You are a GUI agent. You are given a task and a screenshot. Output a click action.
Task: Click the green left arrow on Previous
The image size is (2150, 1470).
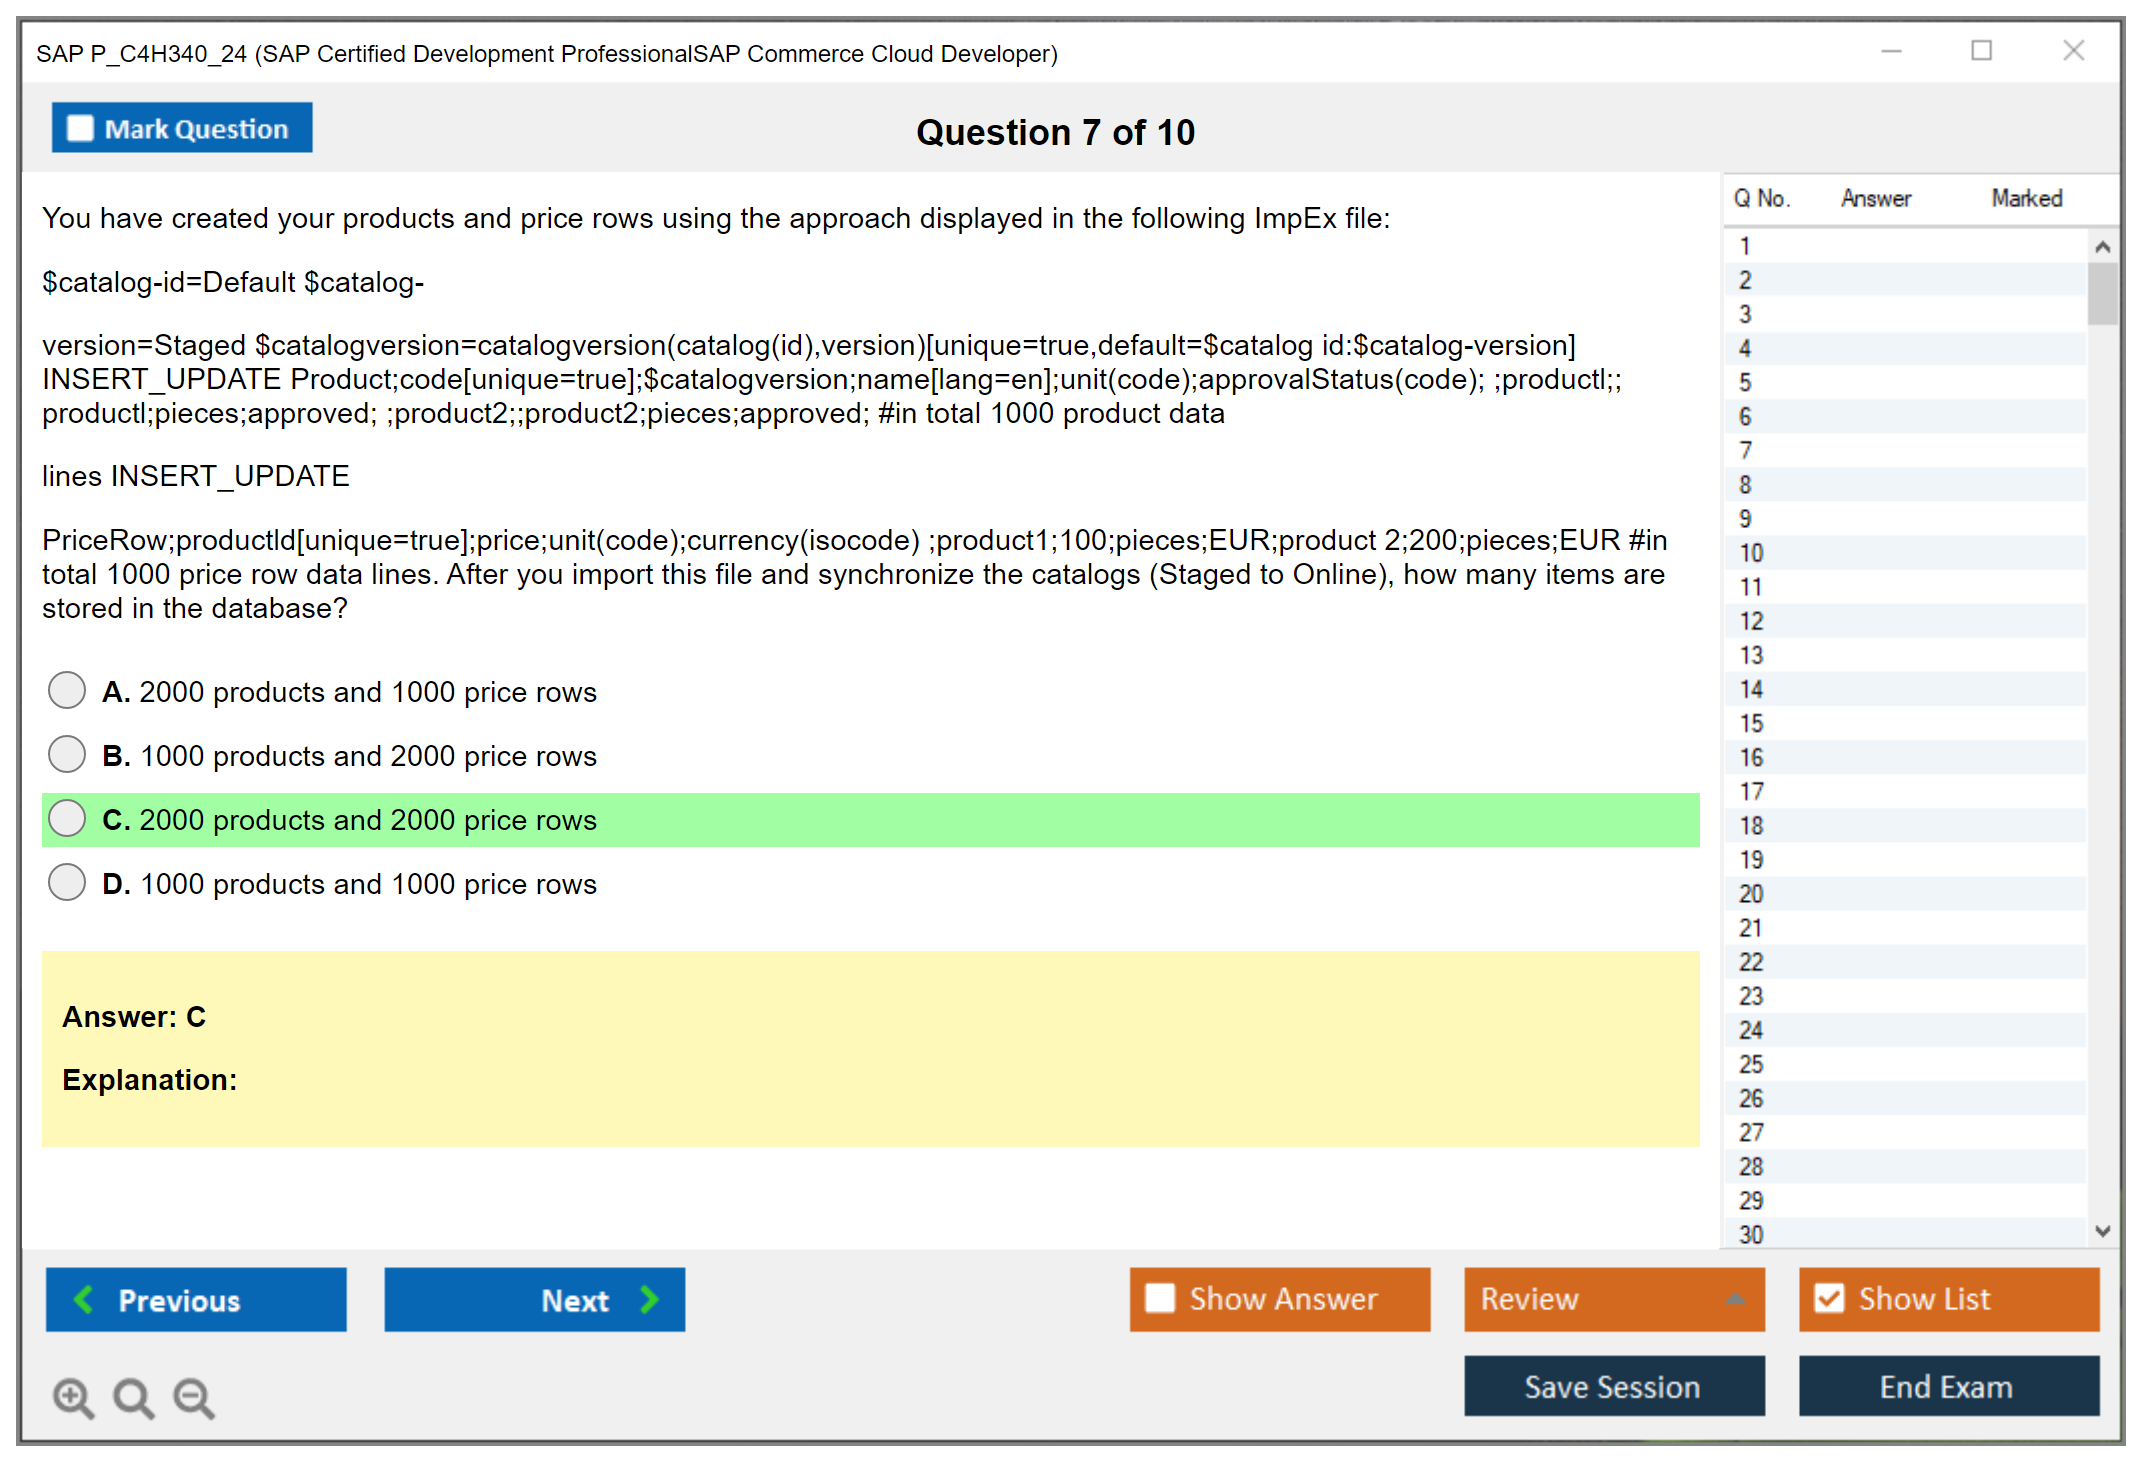pos(84,1299)
